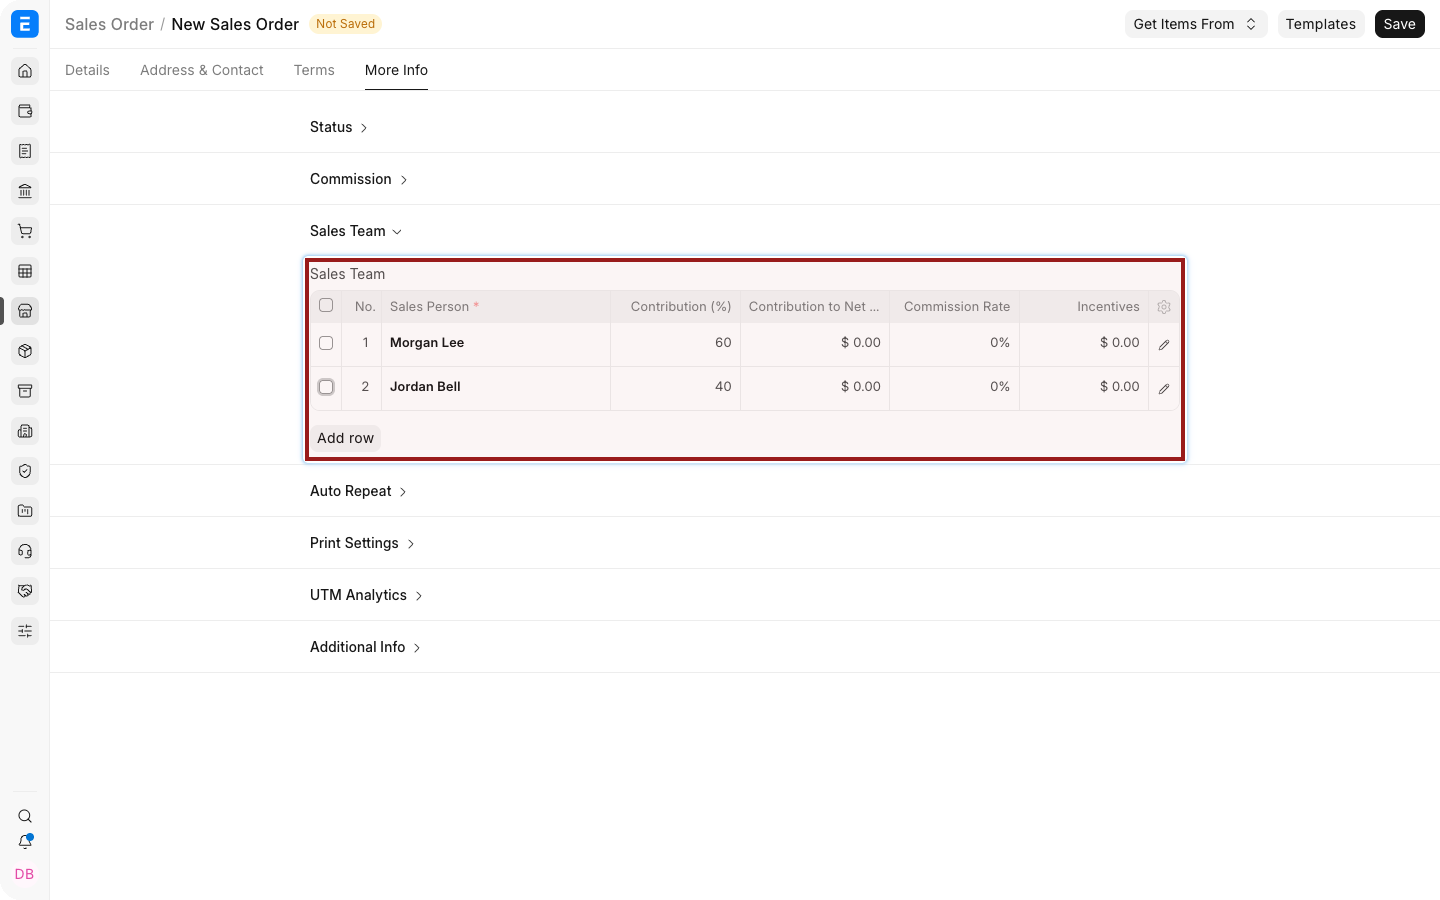Image resolution: width=1440 pixels, height=900 pixels.
Task: Click the search magnifier icon
Action: 25,816
